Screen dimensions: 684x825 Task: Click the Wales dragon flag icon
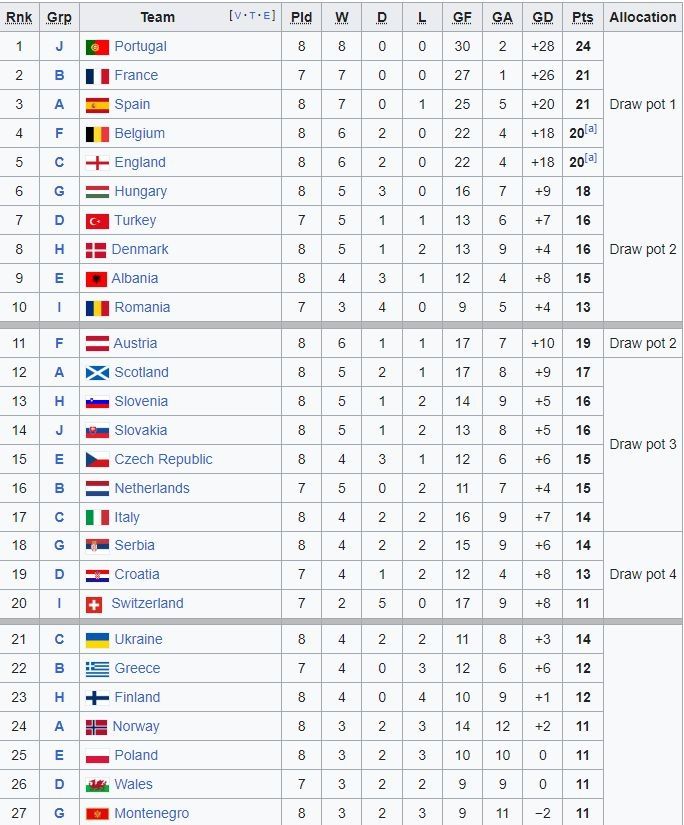pyautogui.click(x=97, y=785)
